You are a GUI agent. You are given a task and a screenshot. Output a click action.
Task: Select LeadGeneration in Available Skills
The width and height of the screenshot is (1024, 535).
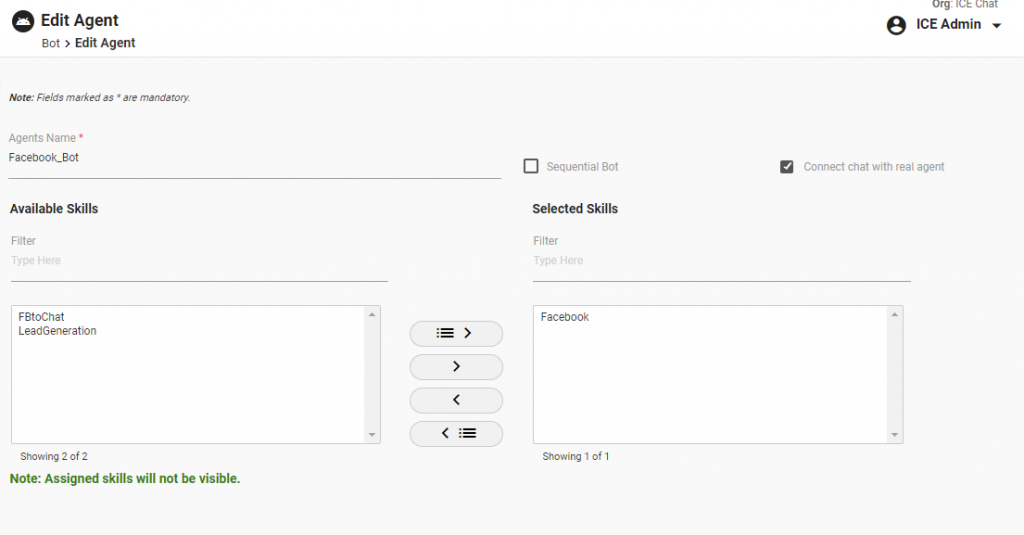tap(57, 331)
